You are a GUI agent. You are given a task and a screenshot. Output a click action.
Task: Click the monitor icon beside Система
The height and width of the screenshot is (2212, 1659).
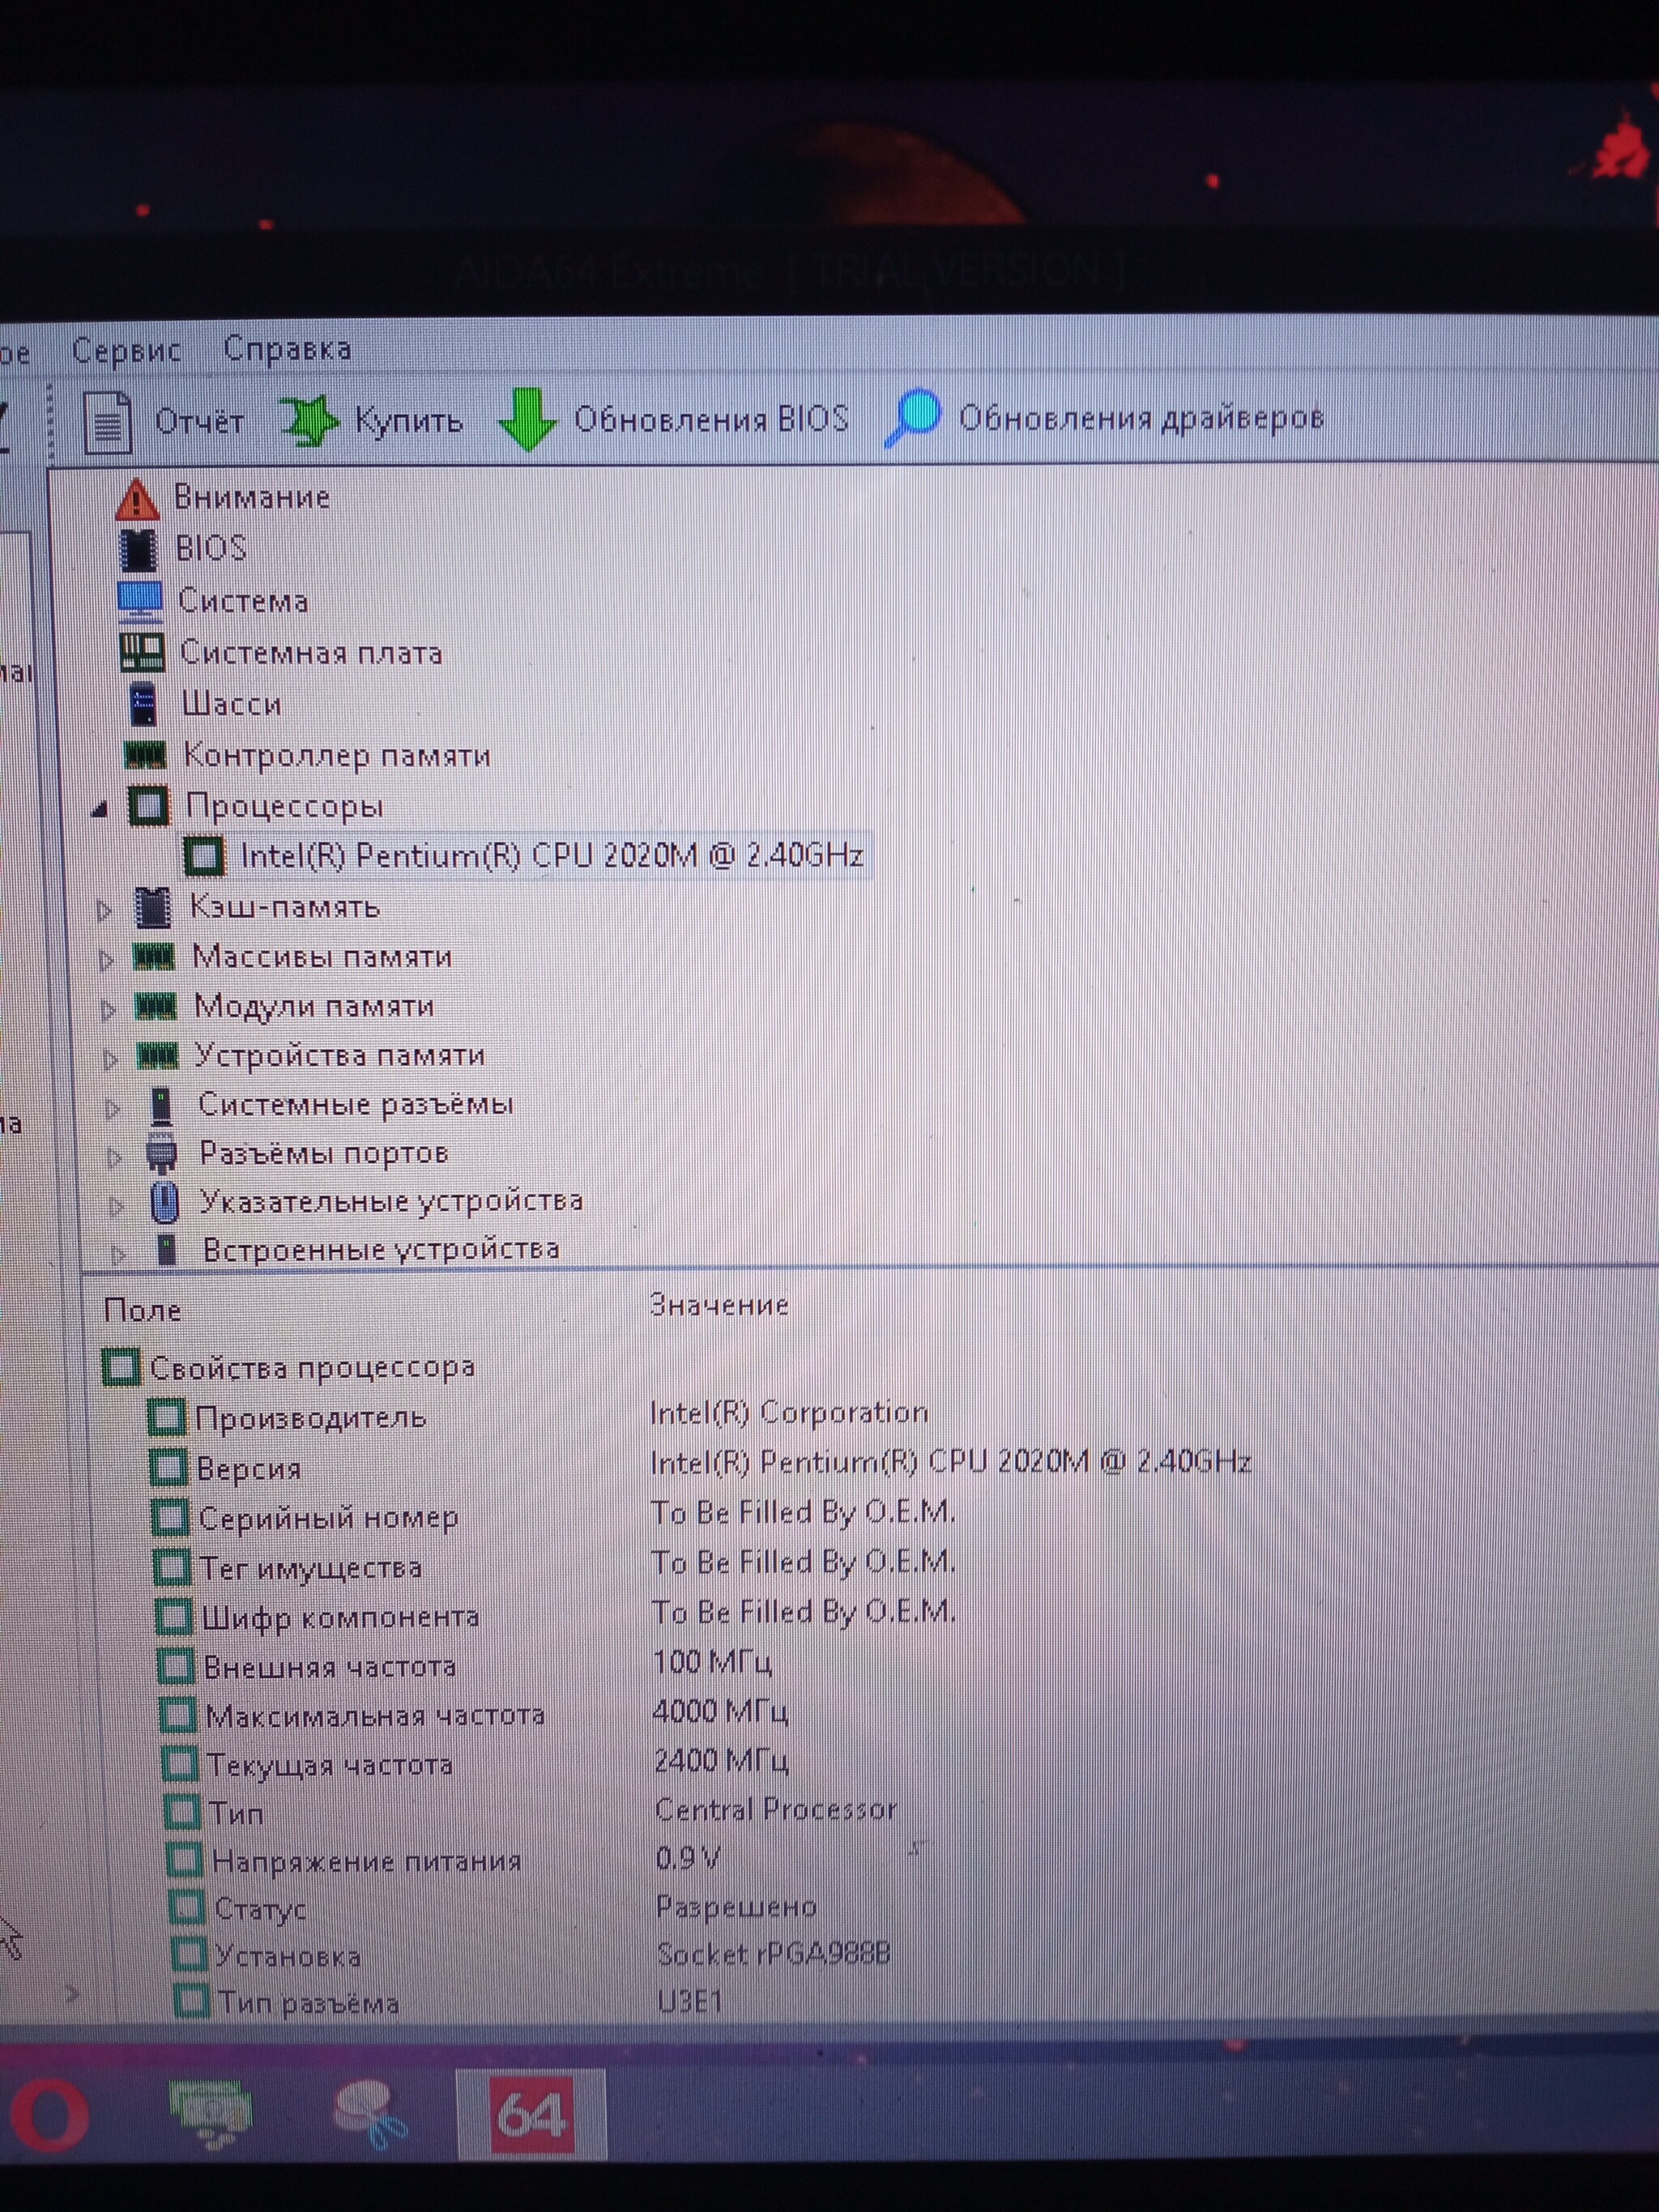140,600
